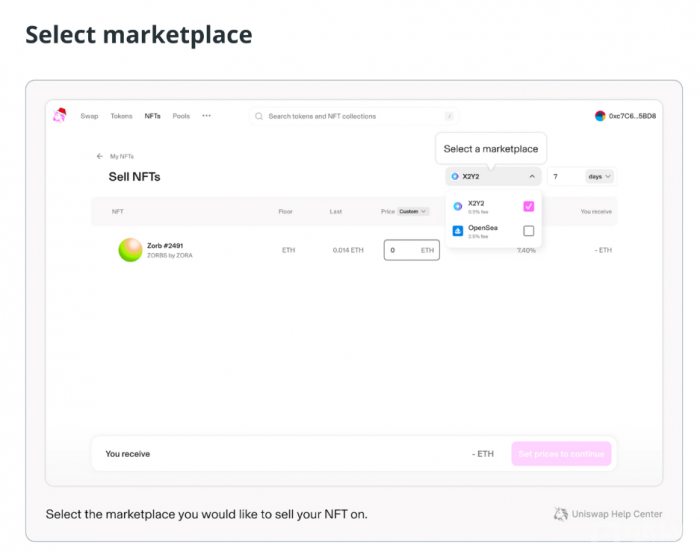
Task: Check the OpenSea marketplace checkbox
Action: pyautogui.click(x=529, y=231)
